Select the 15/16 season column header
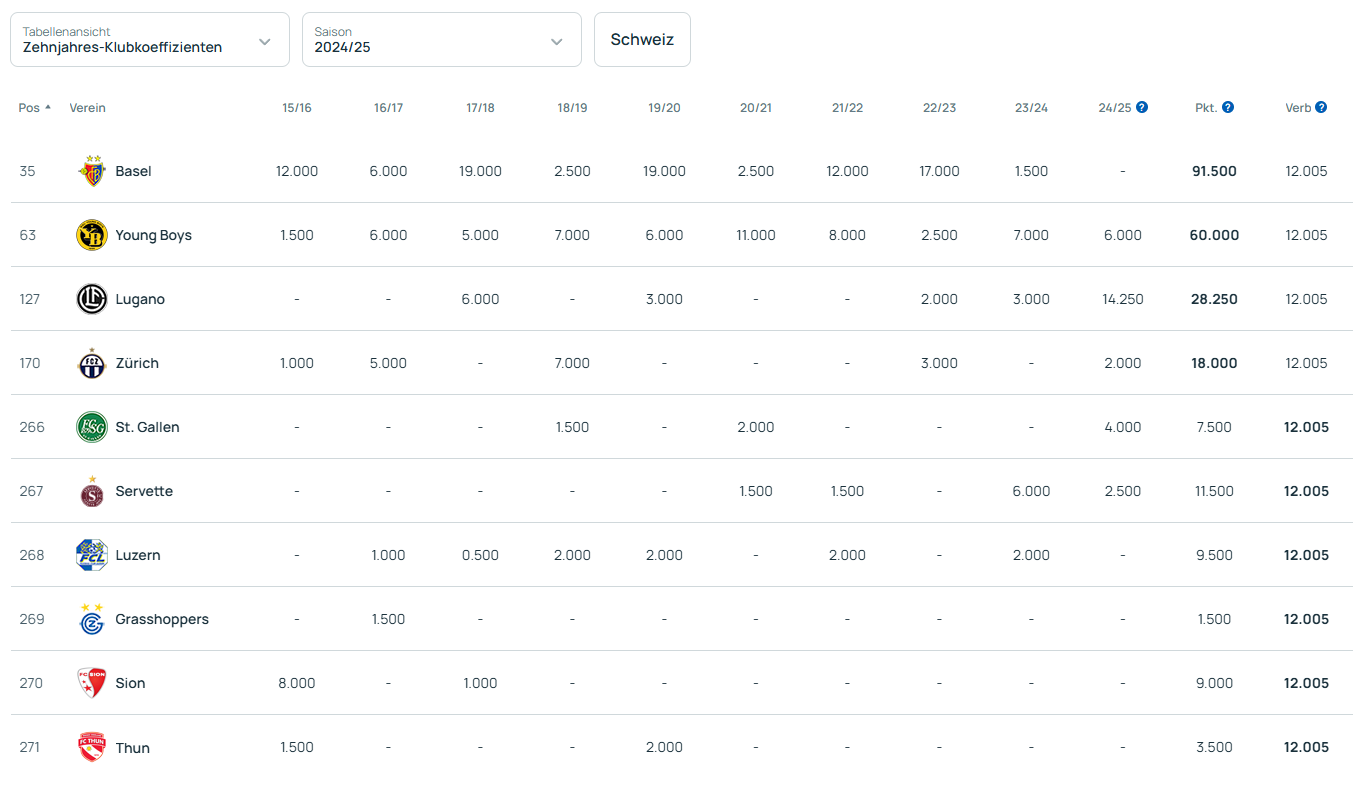Viewport: 1365px width, 786px height. (297, 108)
